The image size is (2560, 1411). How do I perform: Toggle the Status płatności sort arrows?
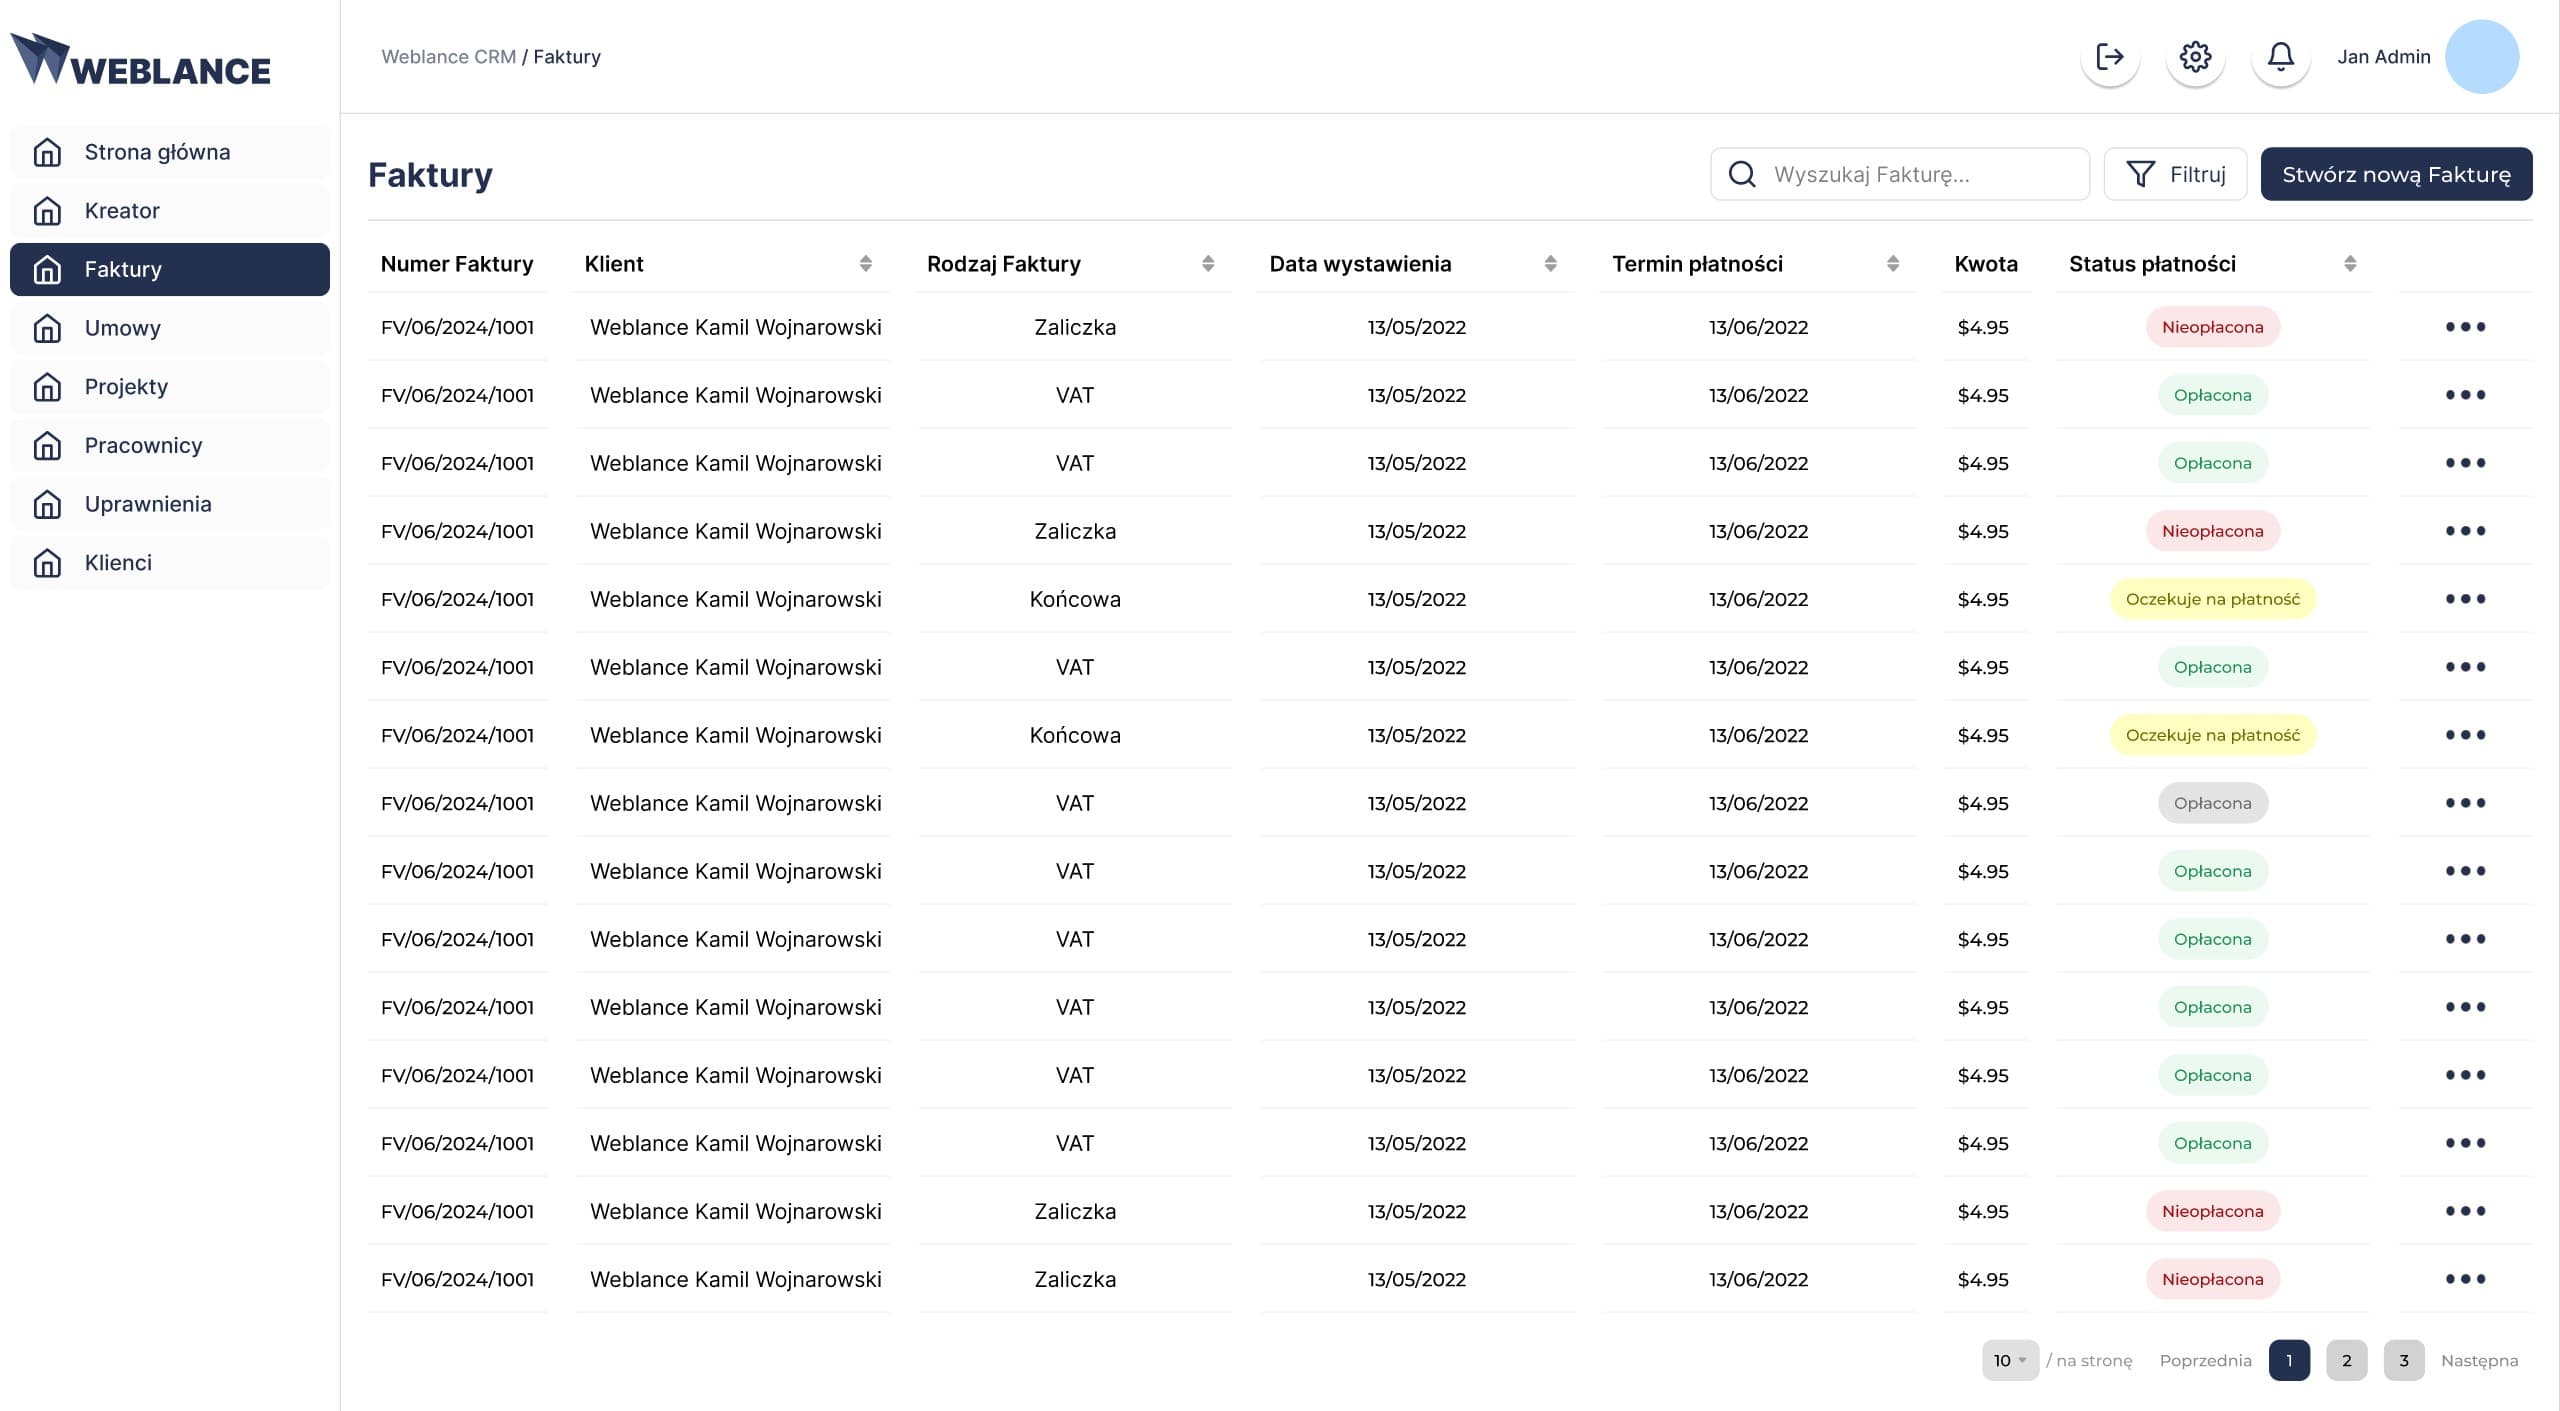pyautogui.click(x=2350, y=264)
